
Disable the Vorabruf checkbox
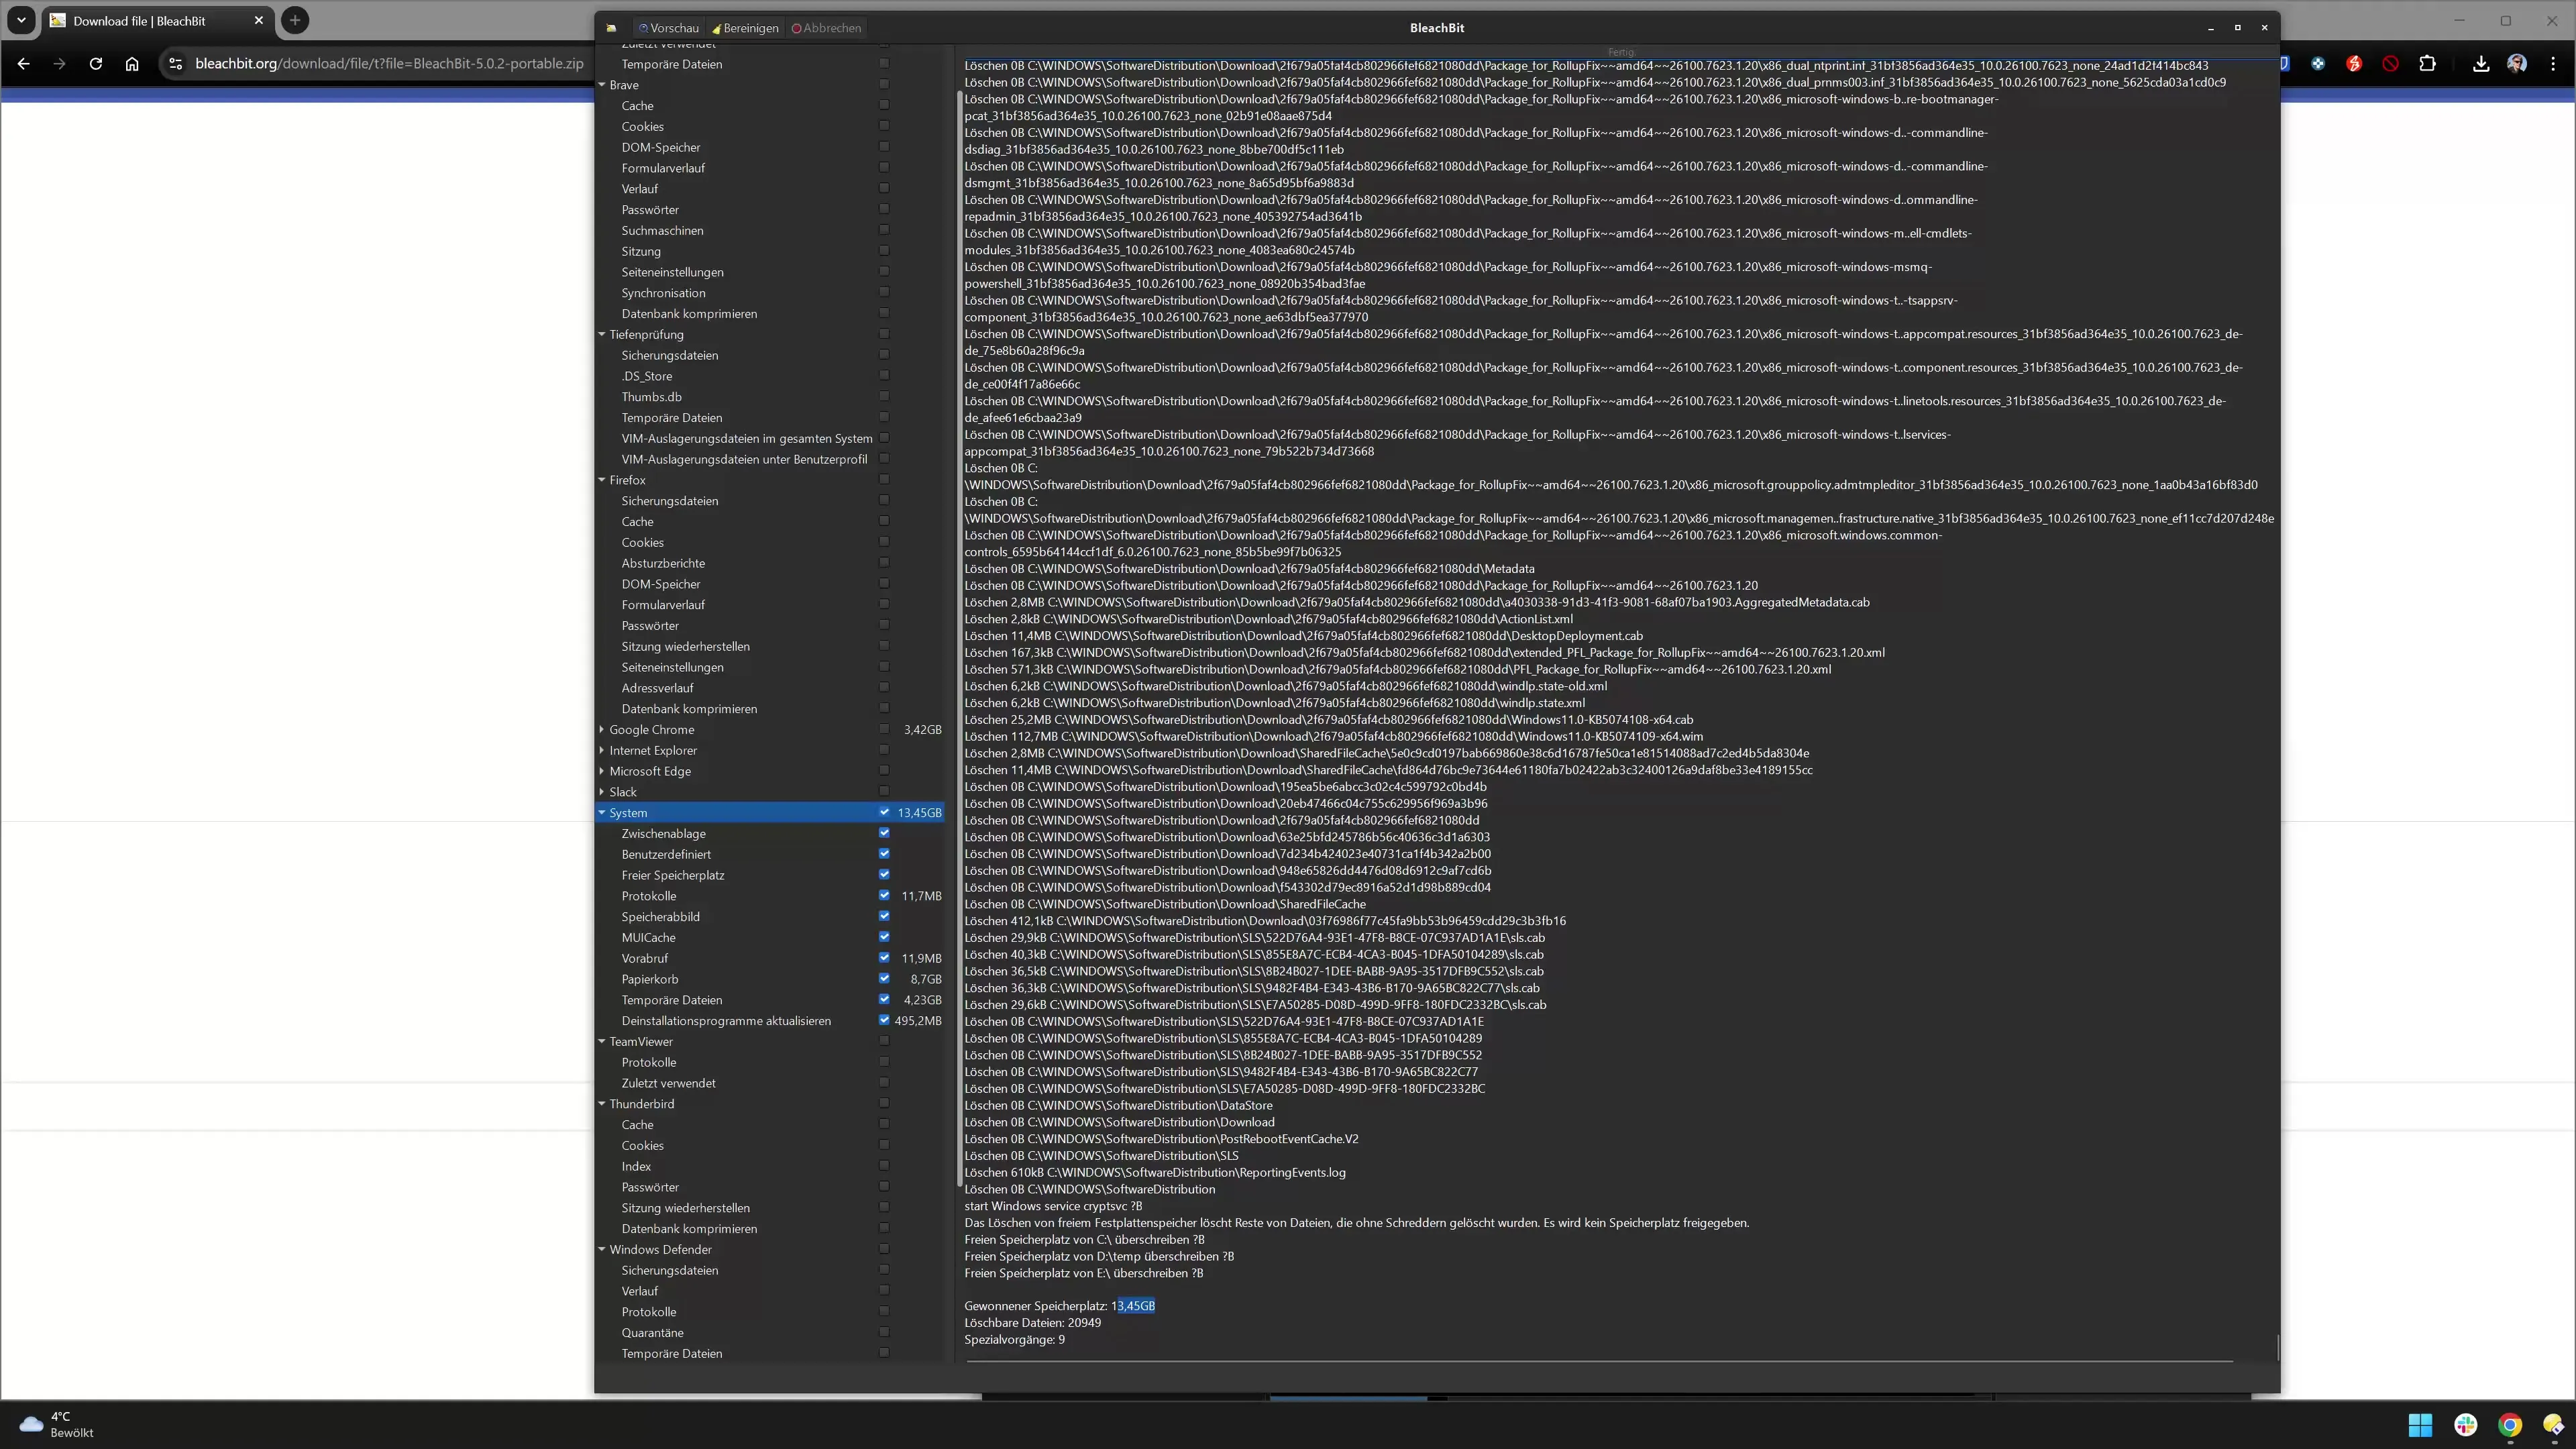[884, 958]
